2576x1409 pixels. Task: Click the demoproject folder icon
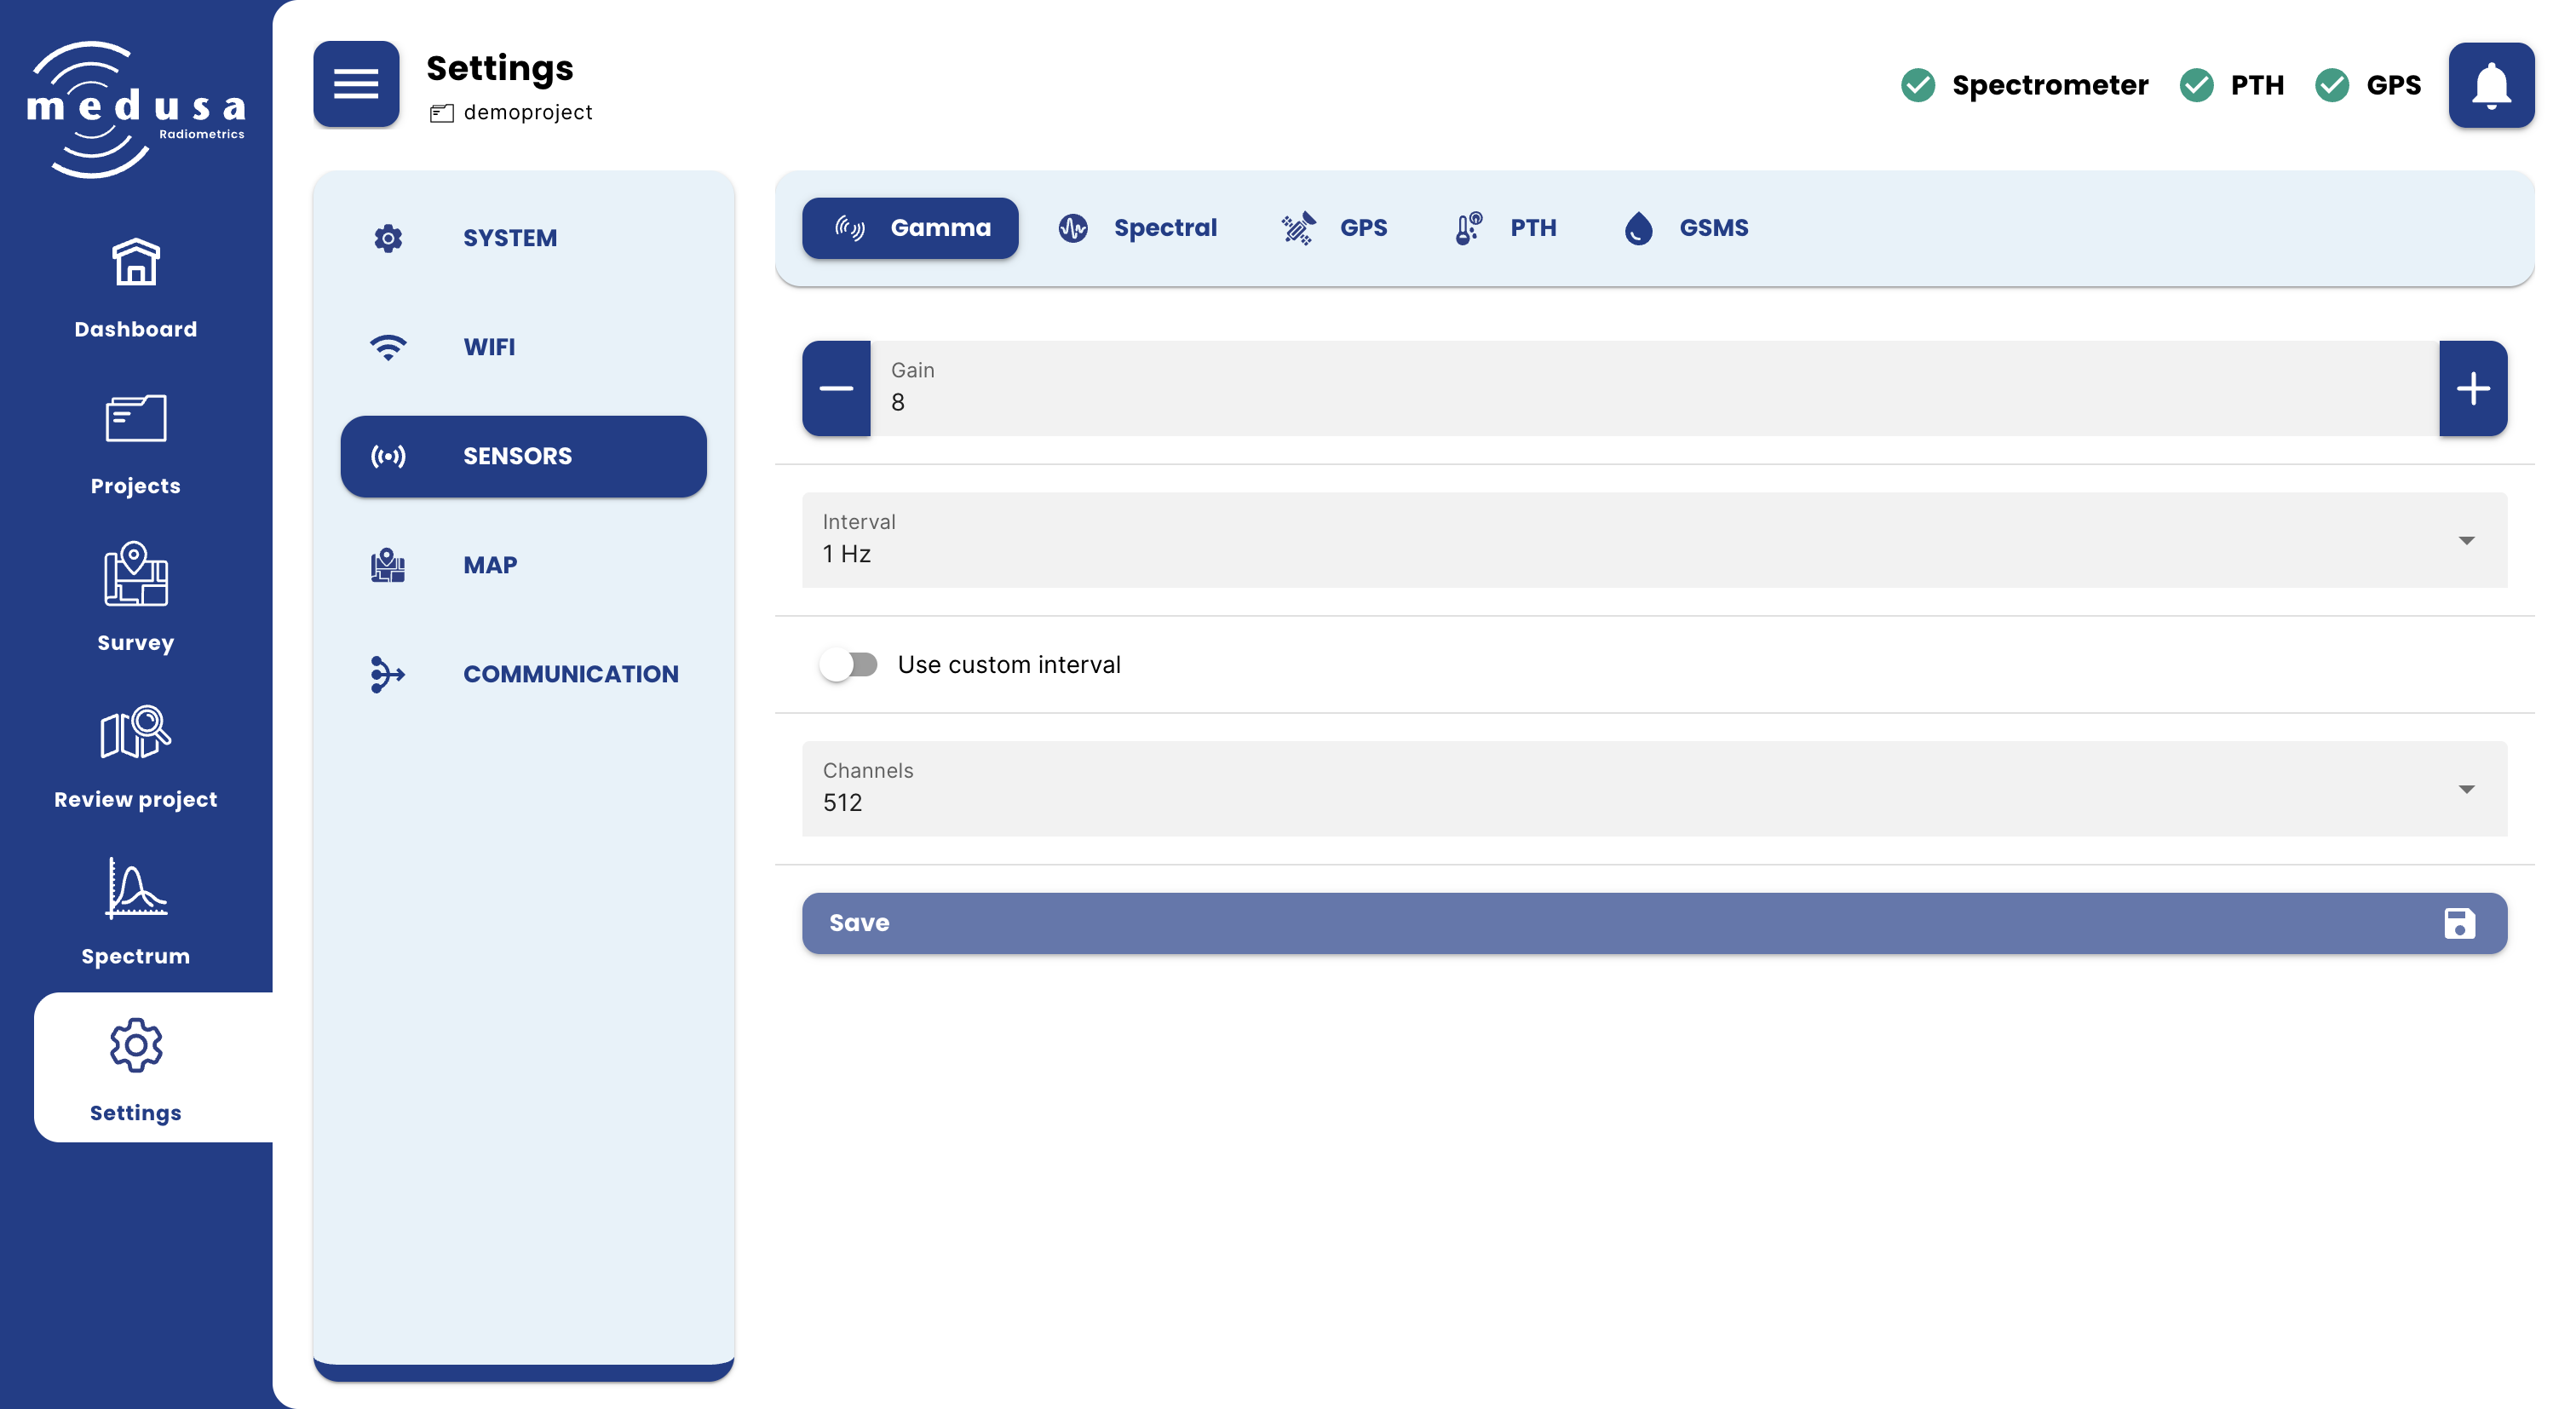[442, 113]
